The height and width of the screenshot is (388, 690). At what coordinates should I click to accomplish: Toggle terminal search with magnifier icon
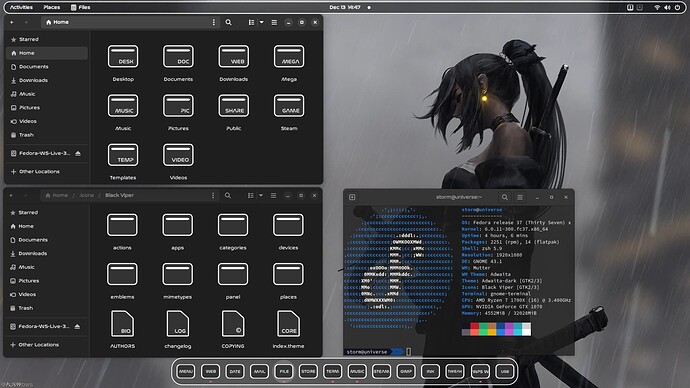tap(505, 197)
